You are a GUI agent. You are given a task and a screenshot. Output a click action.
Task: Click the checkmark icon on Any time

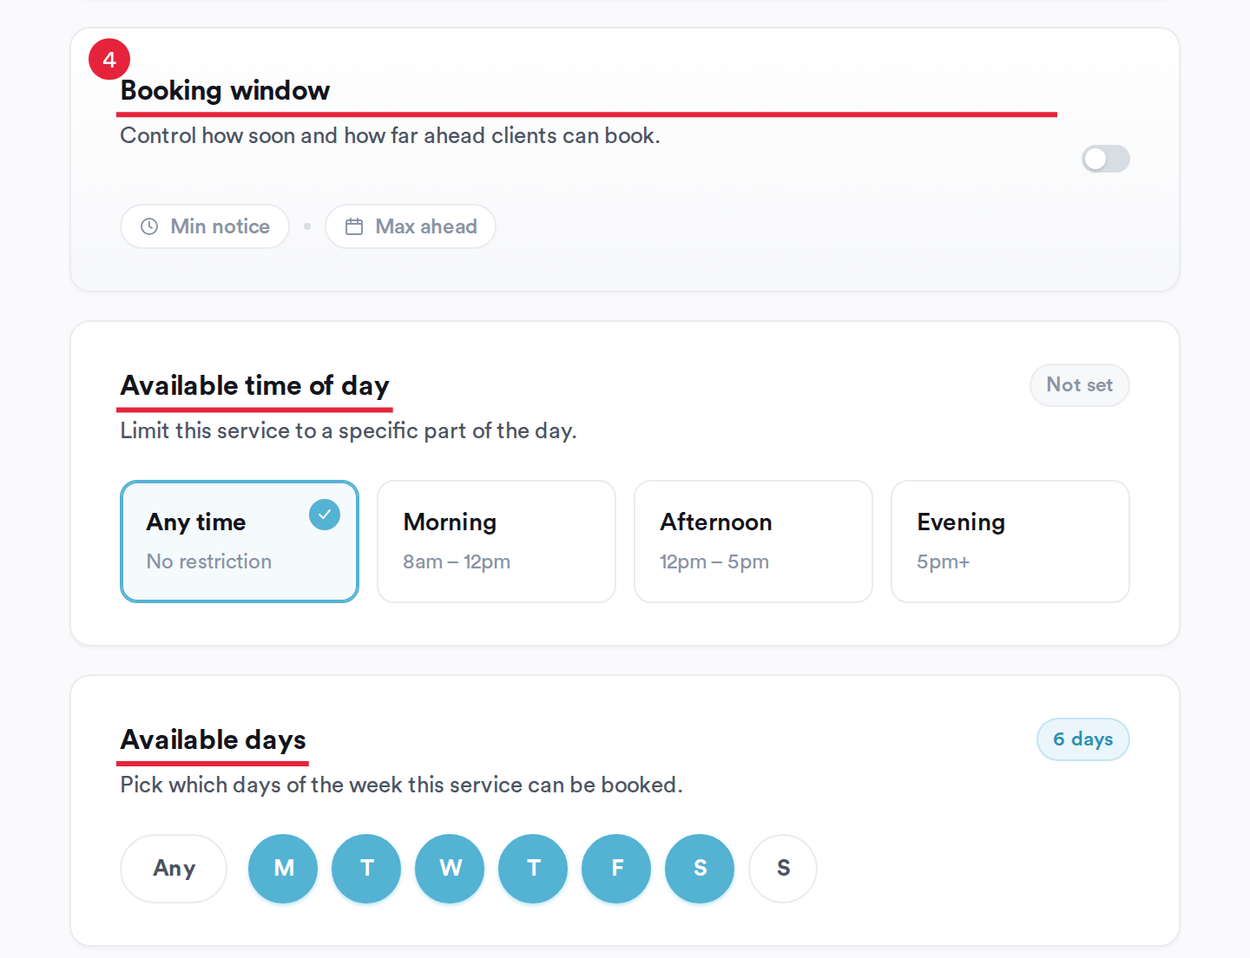click(x=324, y=514)
